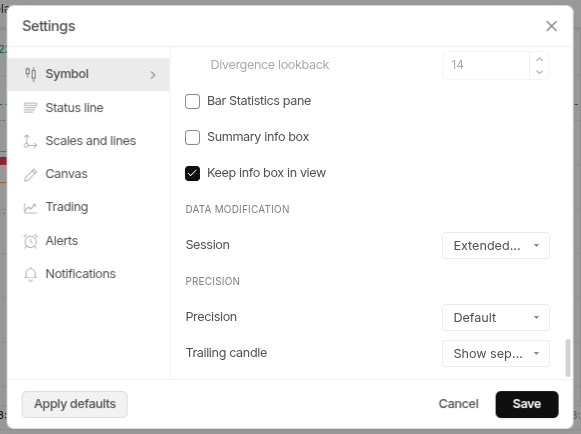
Task: Open the Session dropdown showing Extended
Action: click(496, 245)
